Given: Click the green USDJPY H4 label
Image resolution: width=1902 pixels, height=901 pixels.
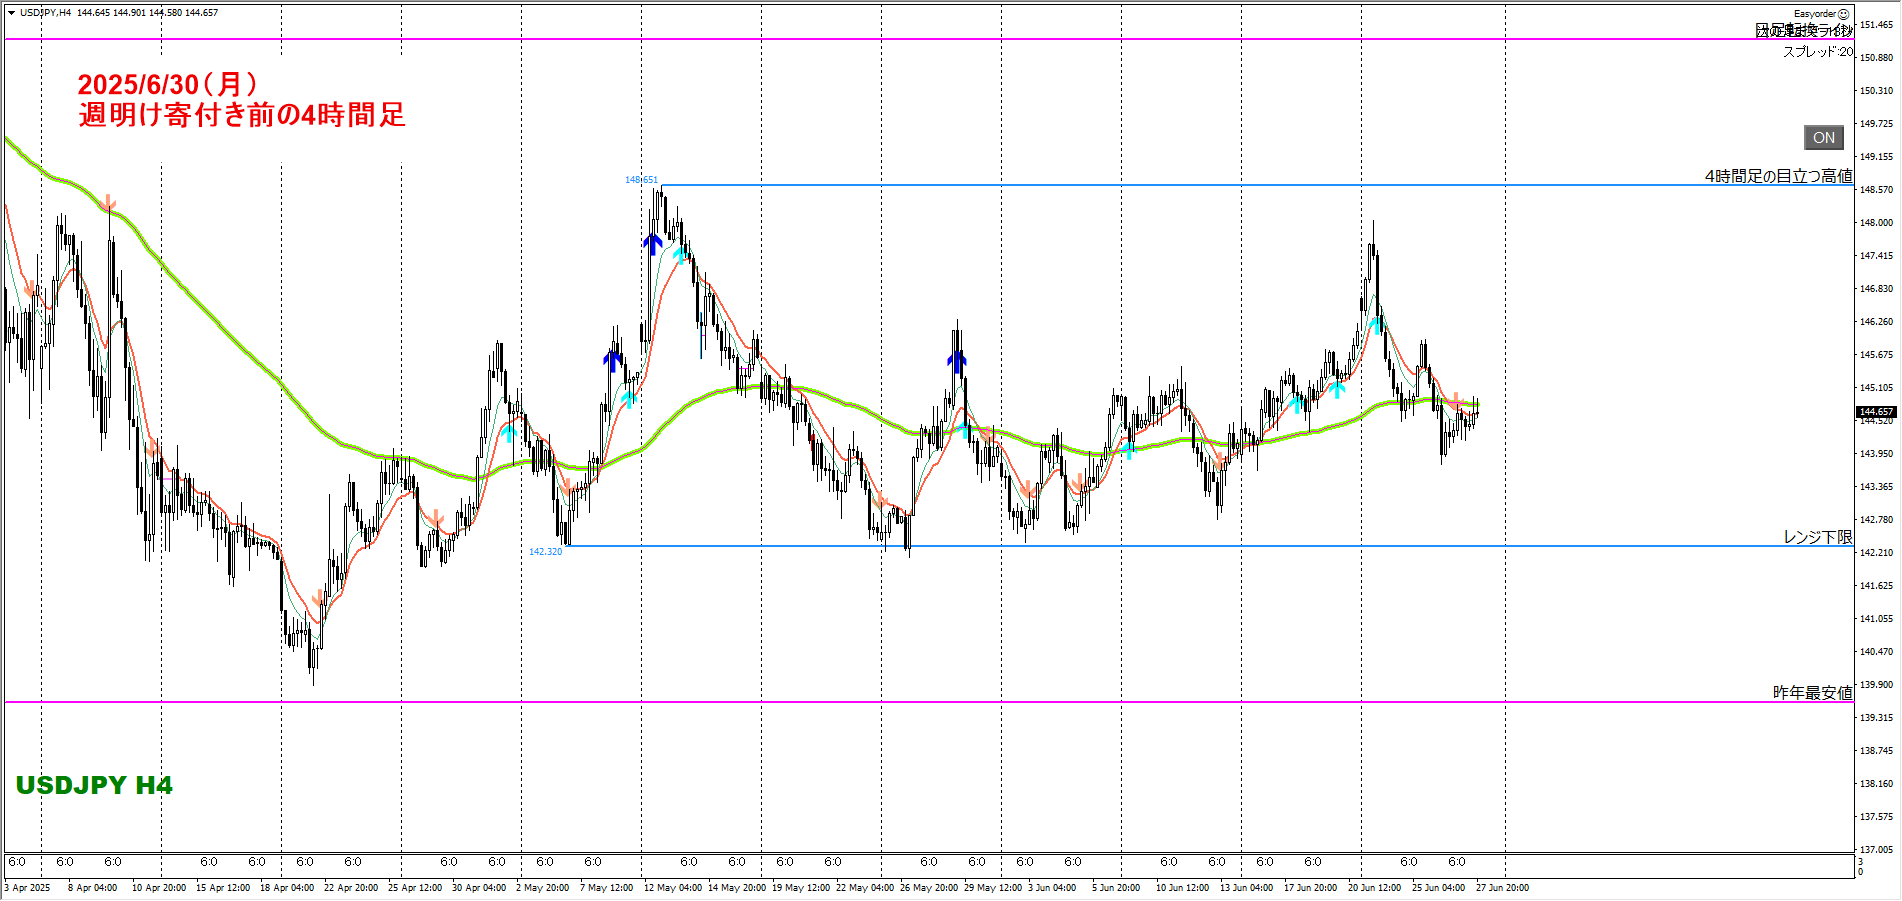Looking at the screenshot, I should coord(94,785).
